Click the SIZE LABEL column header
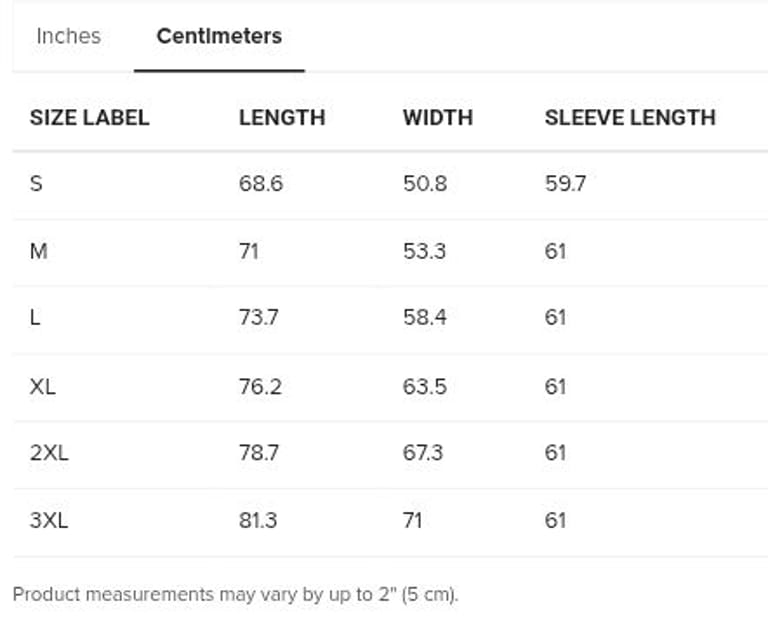 coord(89,117)
